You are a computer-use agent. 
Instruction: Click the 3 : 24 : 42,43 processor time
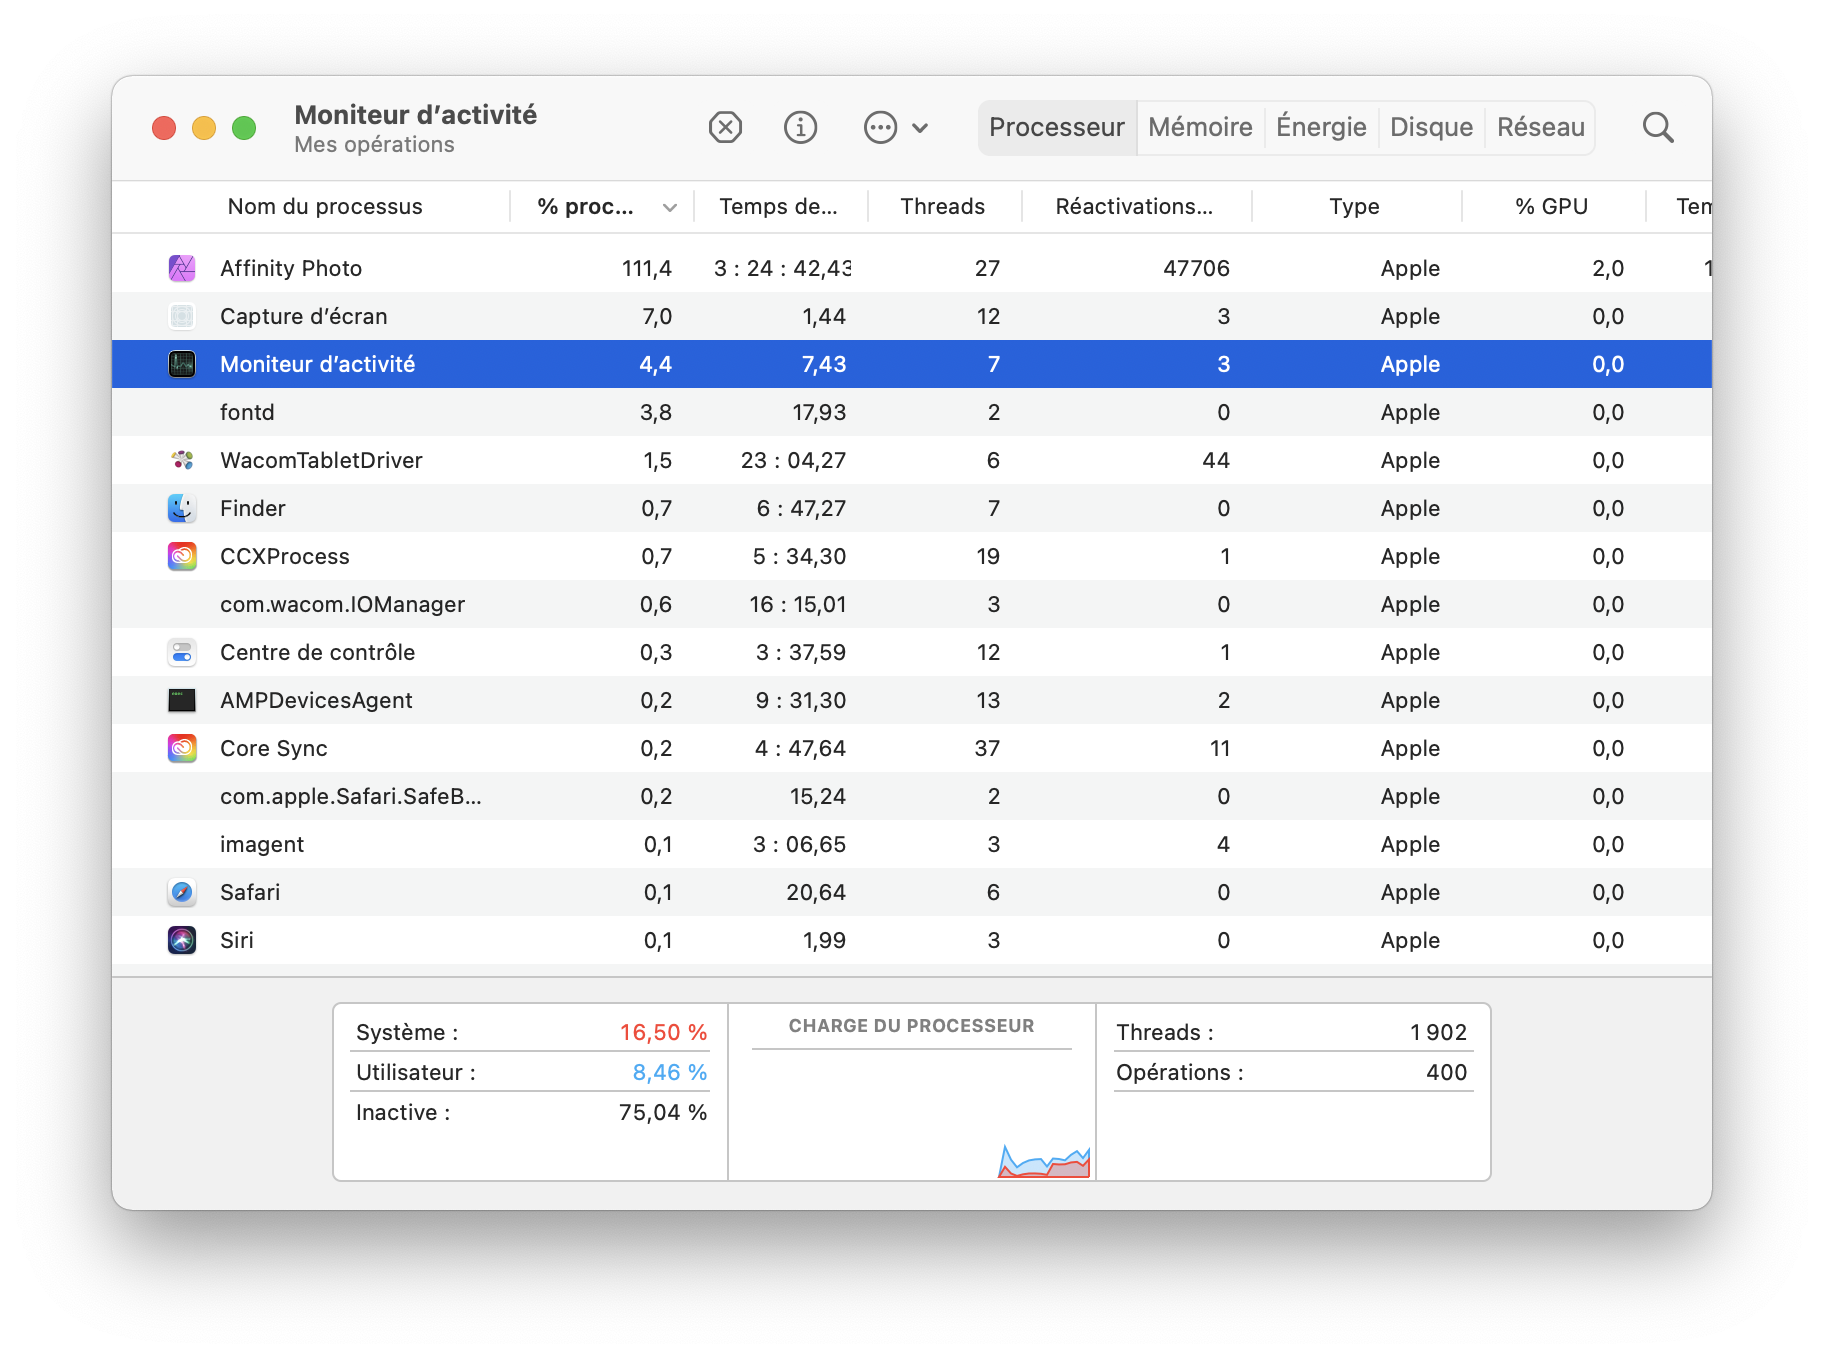coord(782,268)
